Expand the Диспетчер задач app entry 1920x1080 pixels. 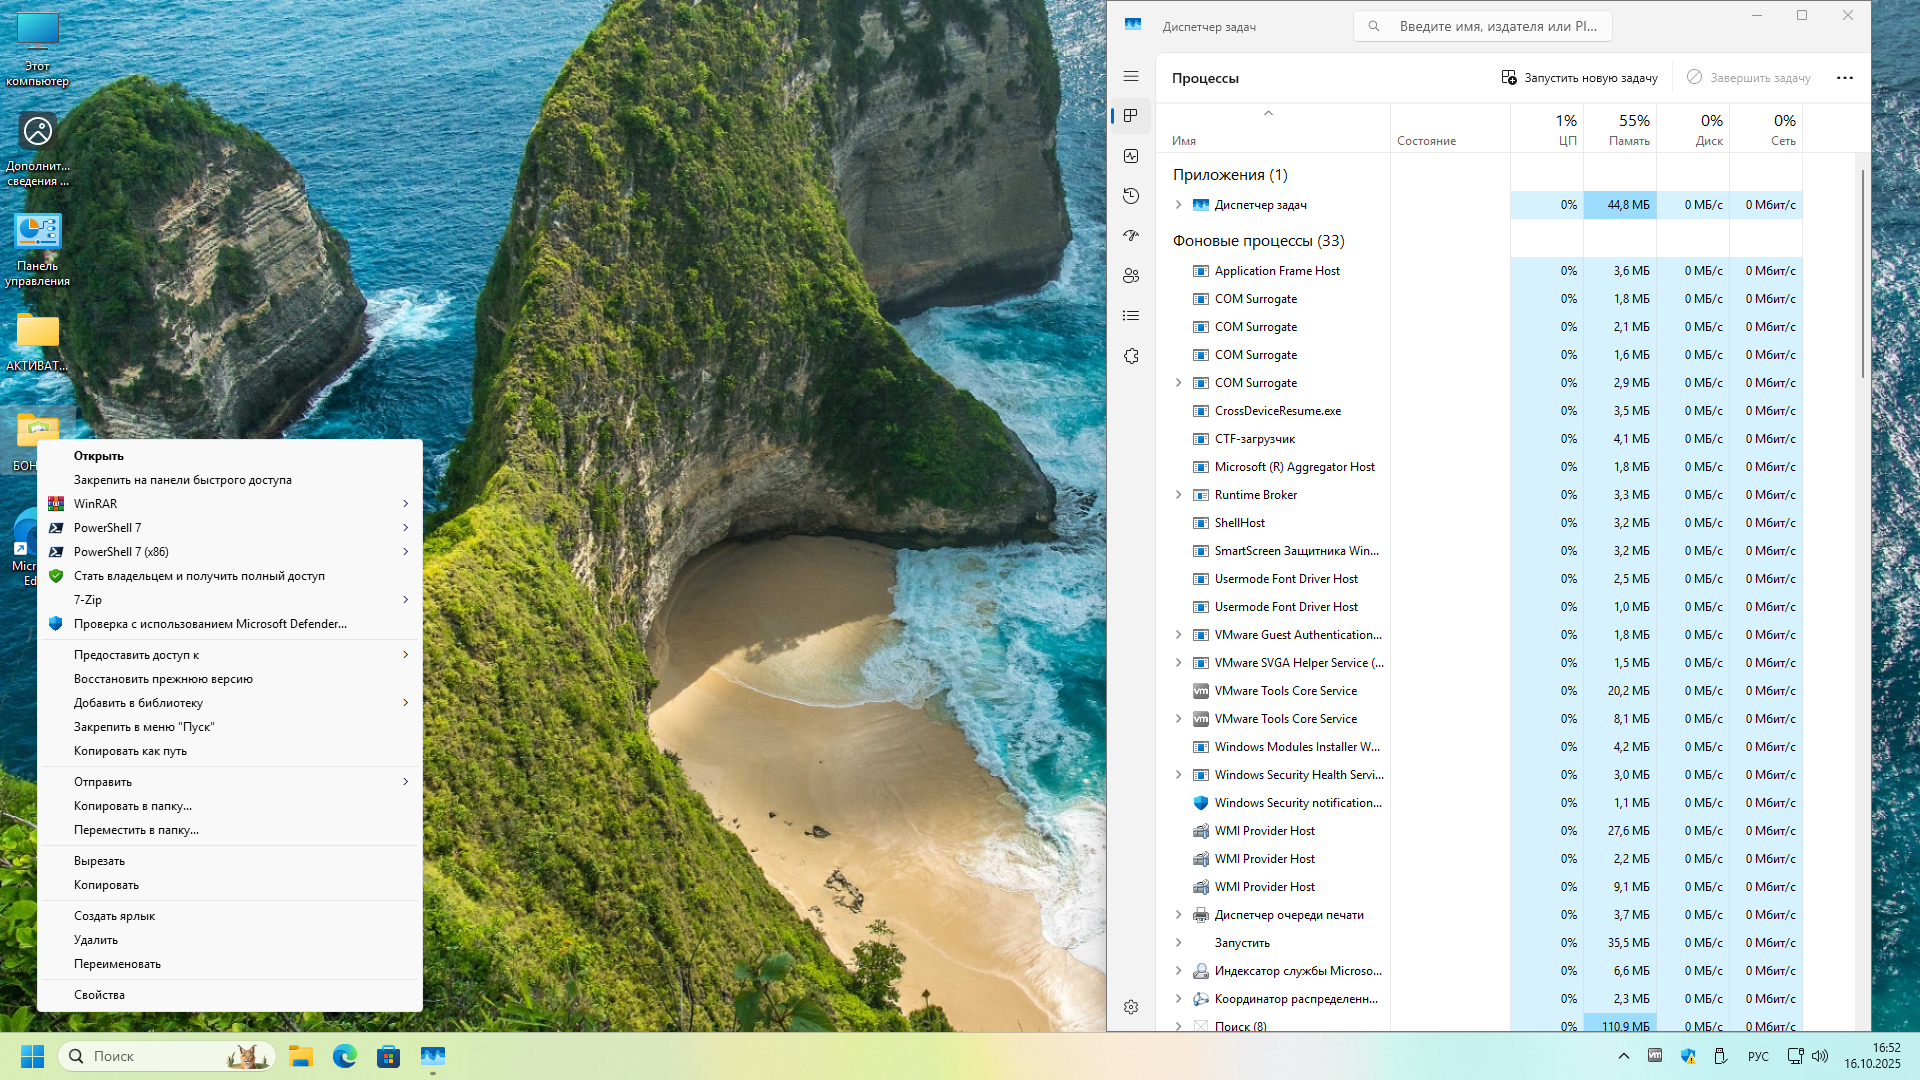coord(1178,205)
